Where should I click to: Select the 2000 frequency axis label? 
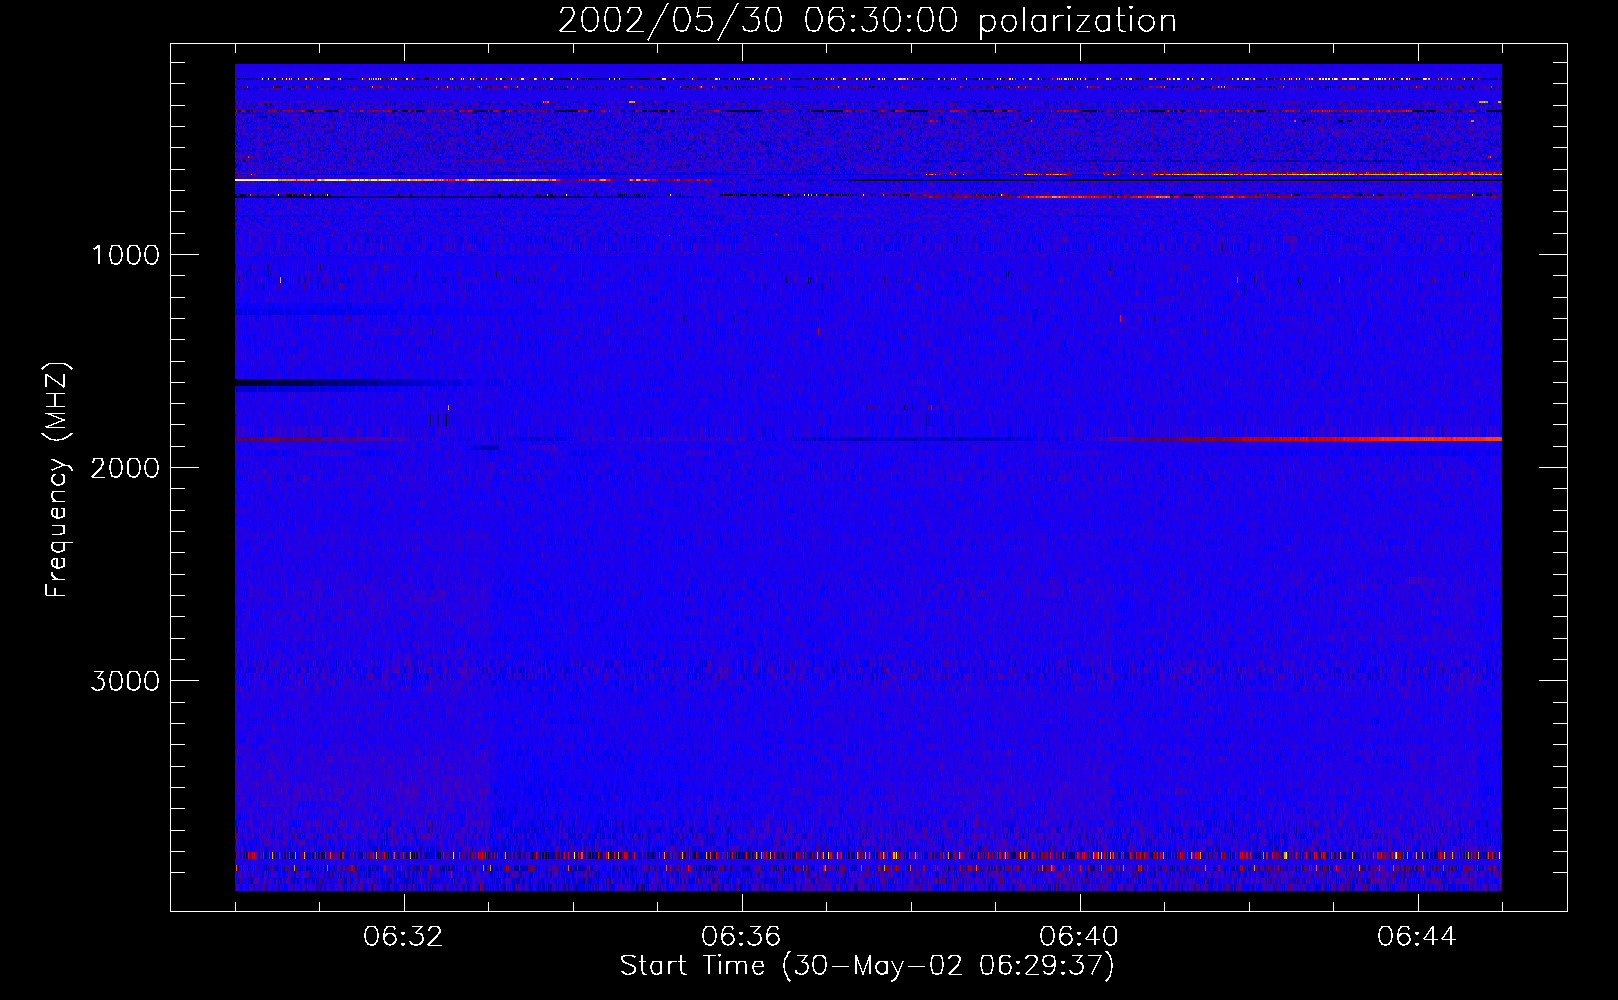coord(125,468)
